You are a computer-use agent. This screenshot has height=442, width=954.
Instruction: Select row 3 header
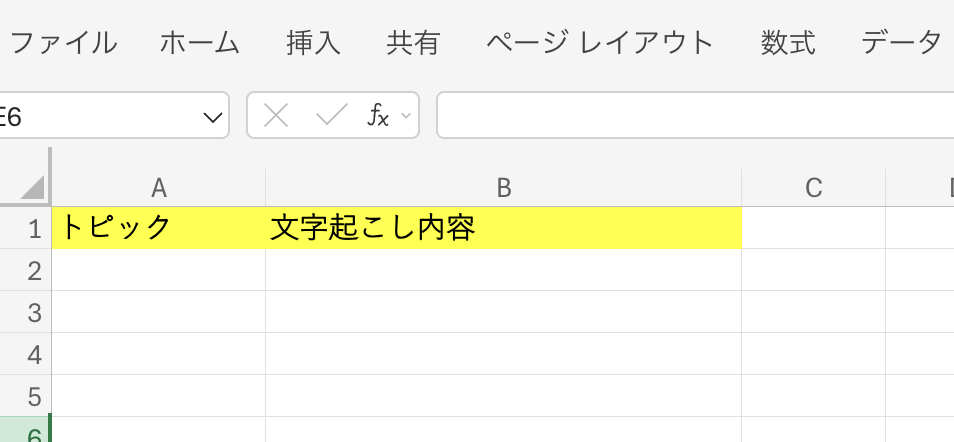click(x=33, y=312)
